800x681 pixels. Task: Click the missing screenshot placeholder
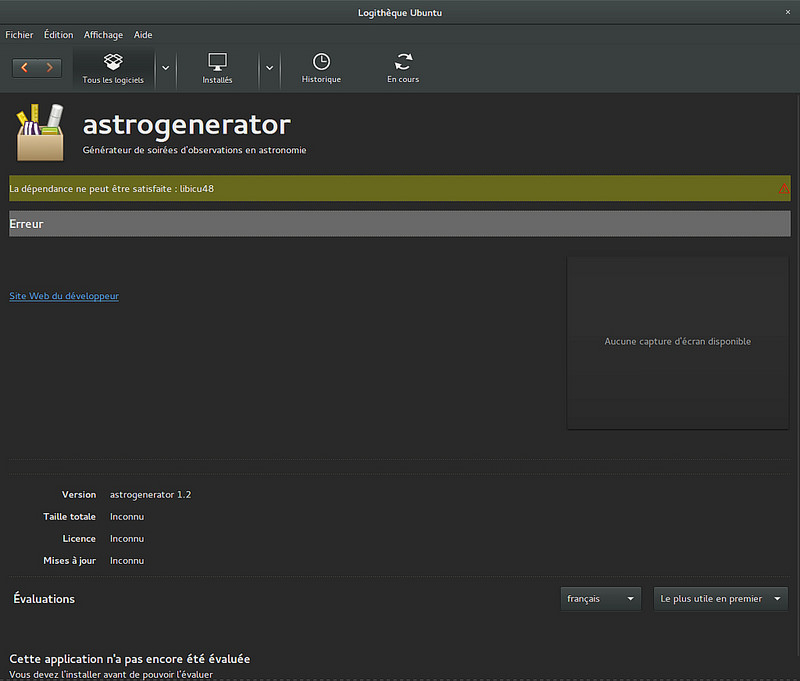pyautogui.click(x=678, y=342)
